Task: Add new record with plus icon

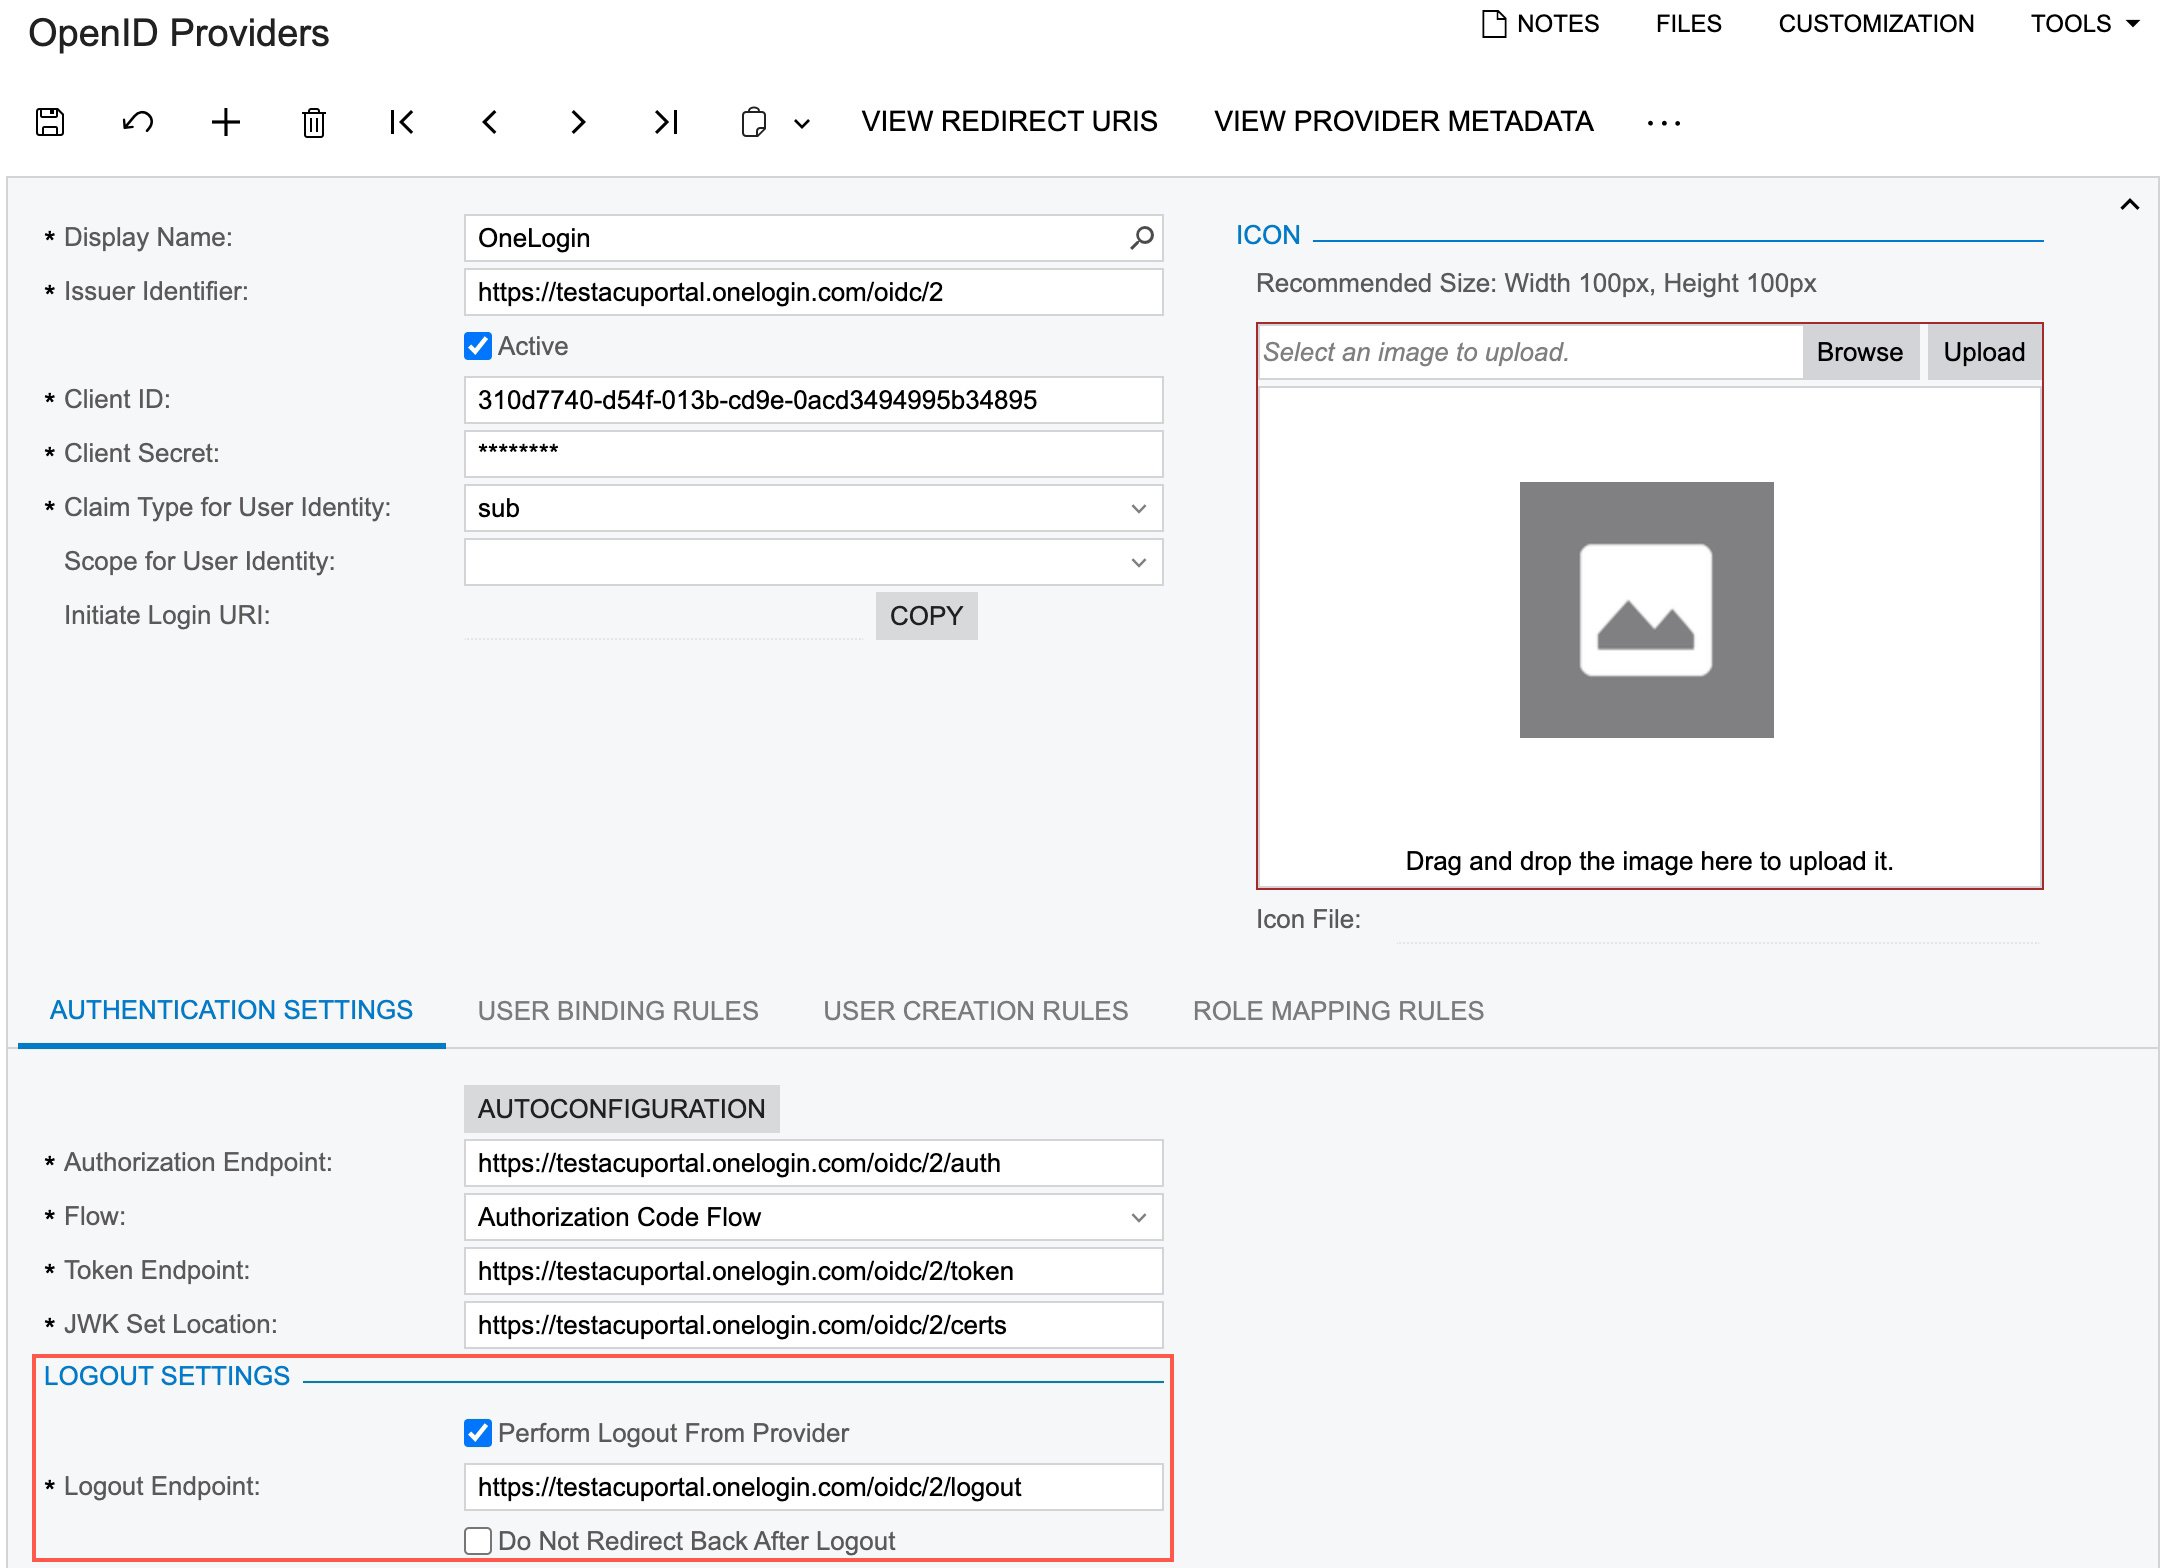Action: coord(226,122)
